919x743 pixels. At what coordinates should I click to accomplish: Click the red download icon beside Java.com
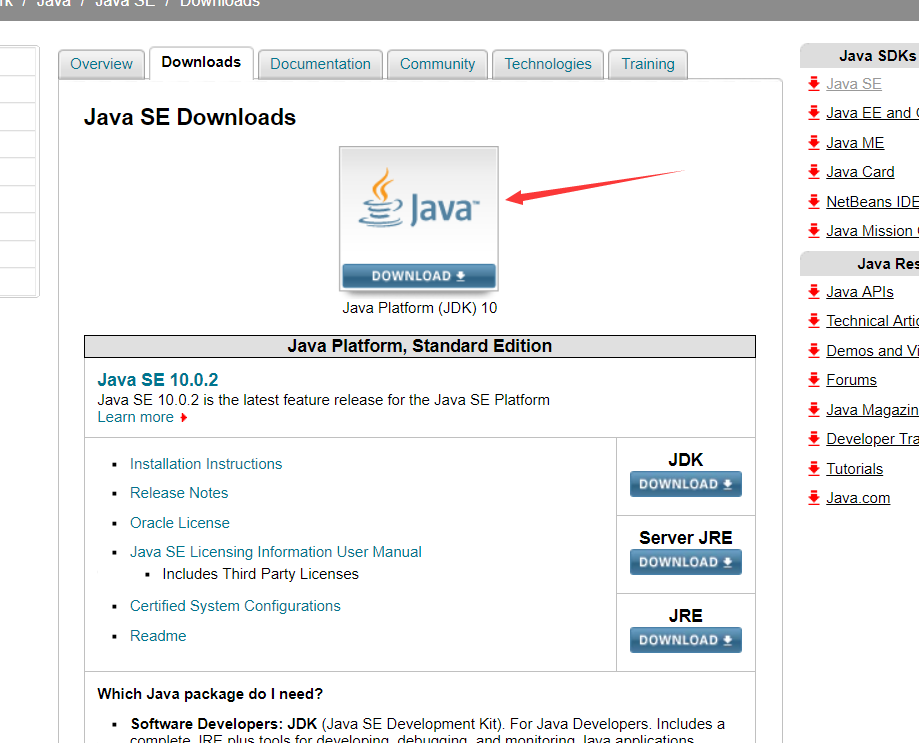814,497
